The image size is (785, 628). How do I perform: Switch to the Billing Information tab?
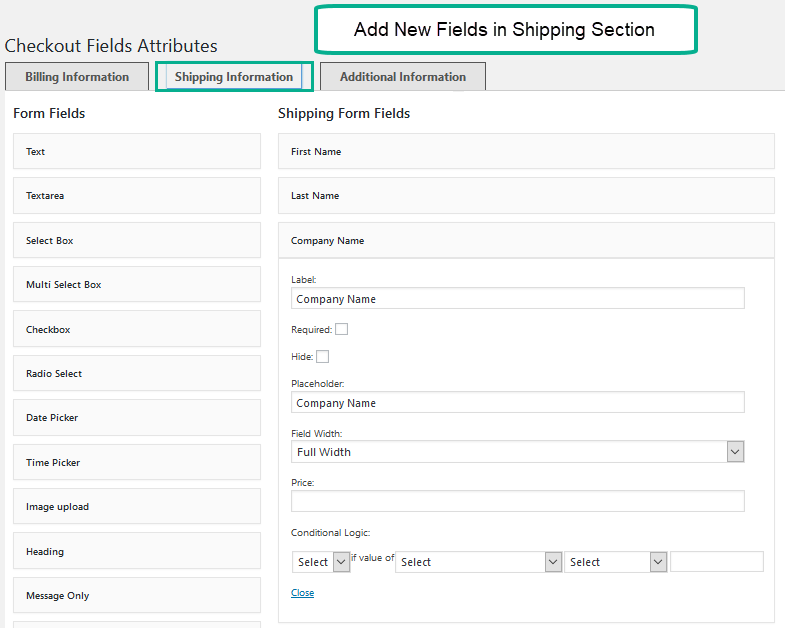click(x=77, y=77)
